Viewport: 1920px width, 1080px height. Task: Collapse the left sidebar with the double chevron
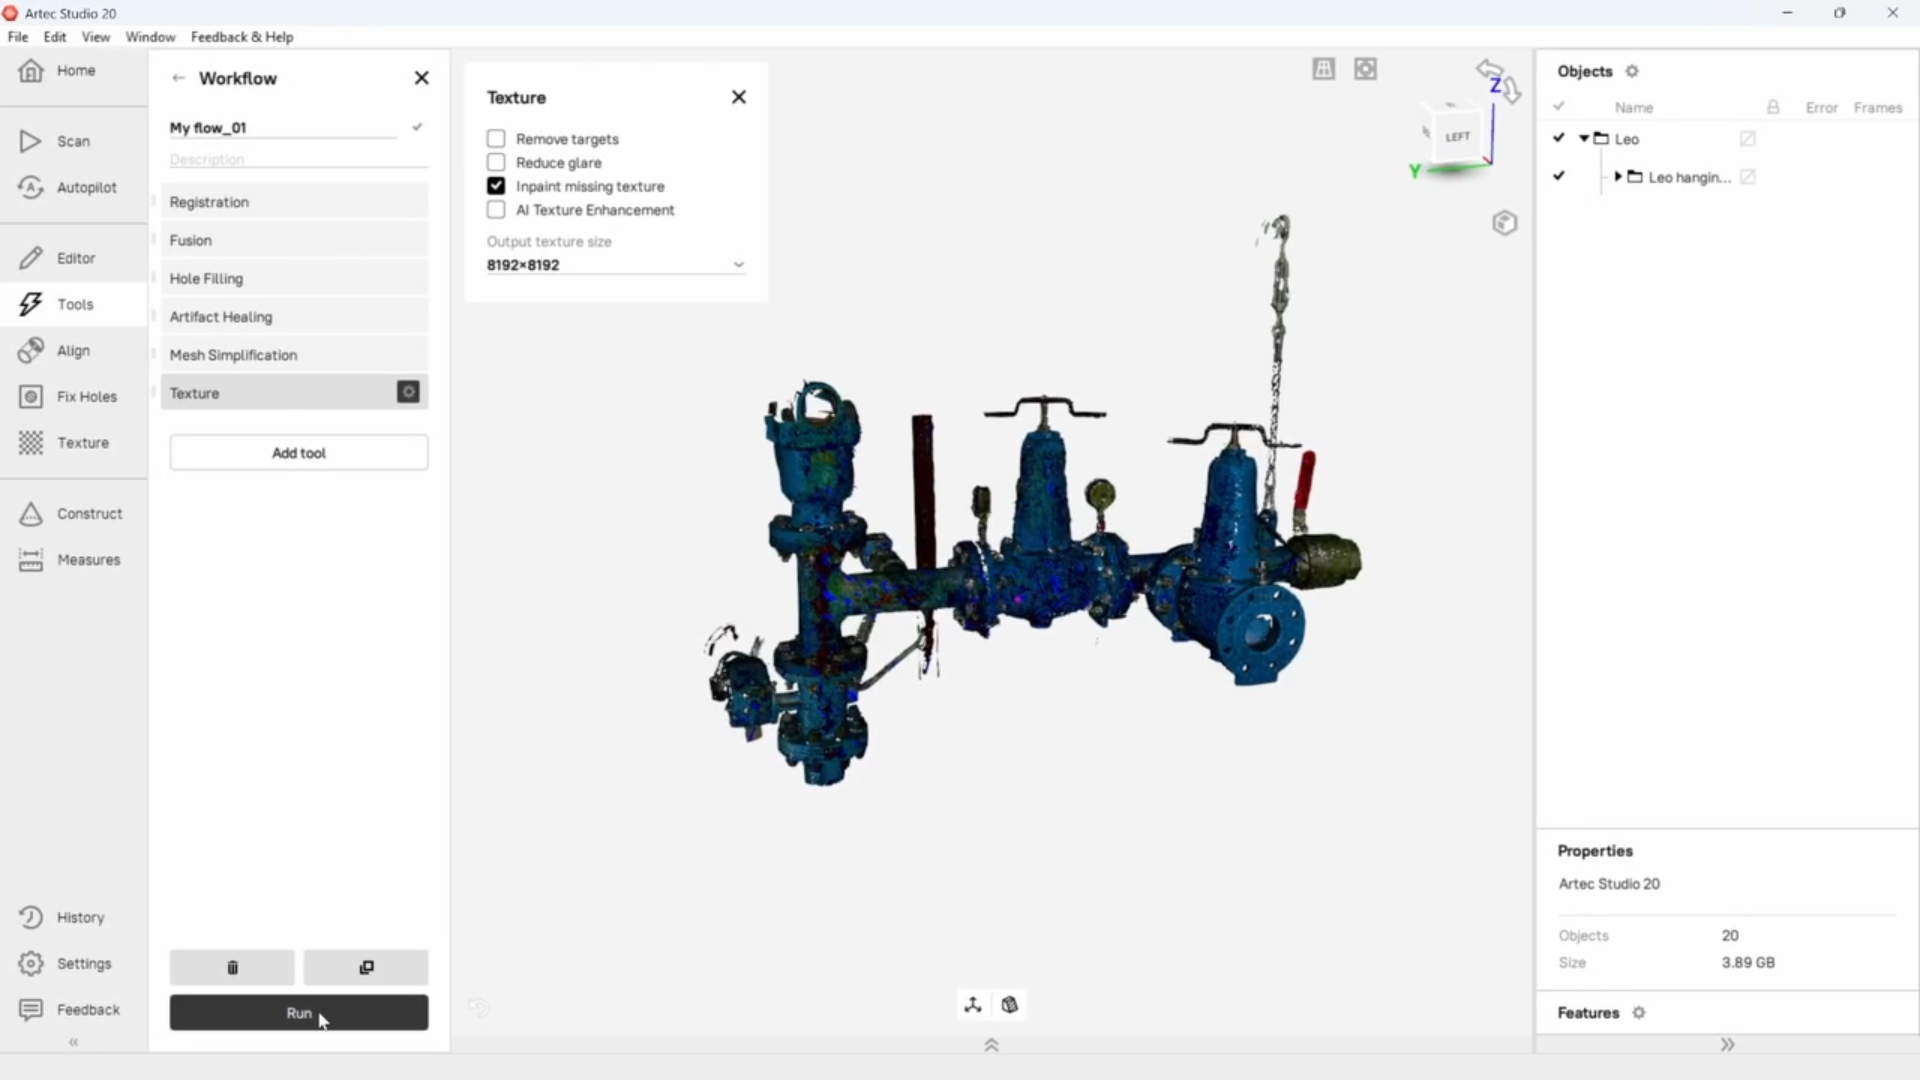pyautogui.click(x=73, y=1042)
